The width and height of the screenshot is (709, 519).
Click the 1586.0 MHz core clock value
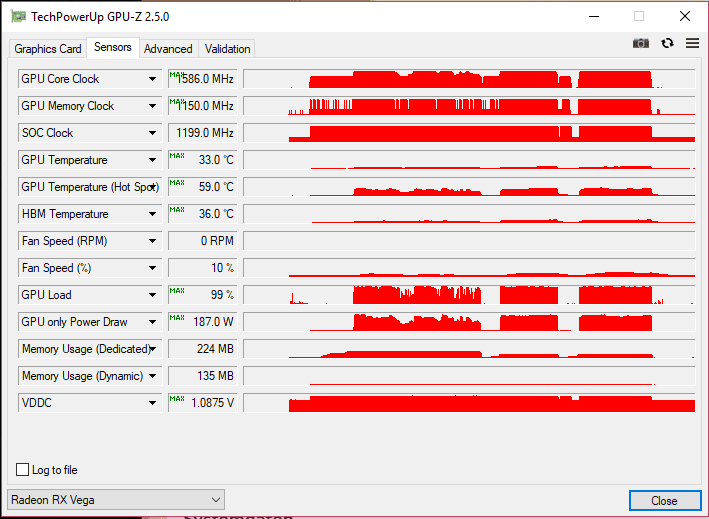[203, 79]
